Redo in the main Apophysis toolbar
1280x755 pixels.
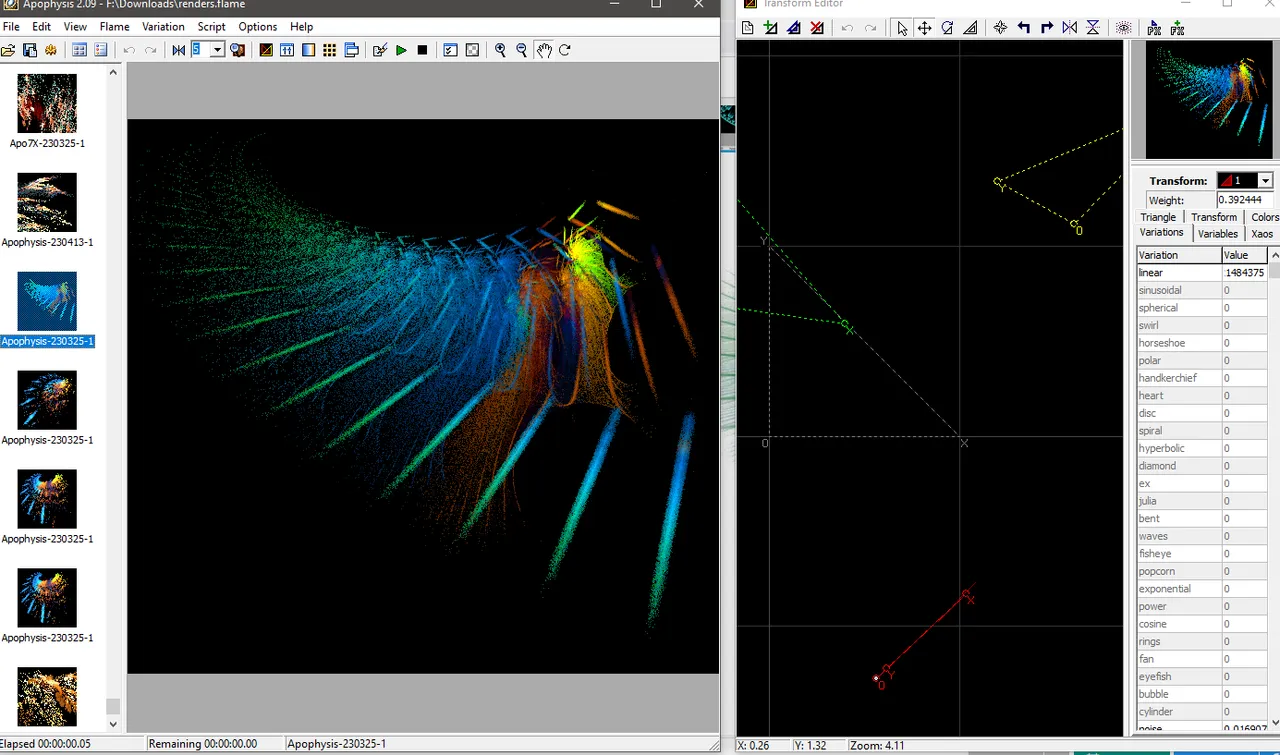pos(150,50)
